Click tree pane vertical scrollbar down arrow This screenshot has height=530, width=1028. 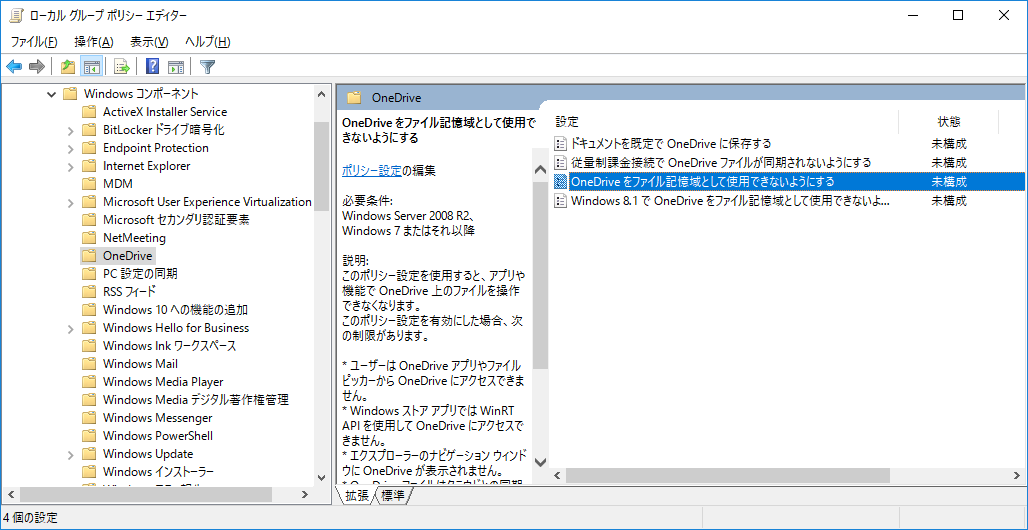[x=321, y=478]
